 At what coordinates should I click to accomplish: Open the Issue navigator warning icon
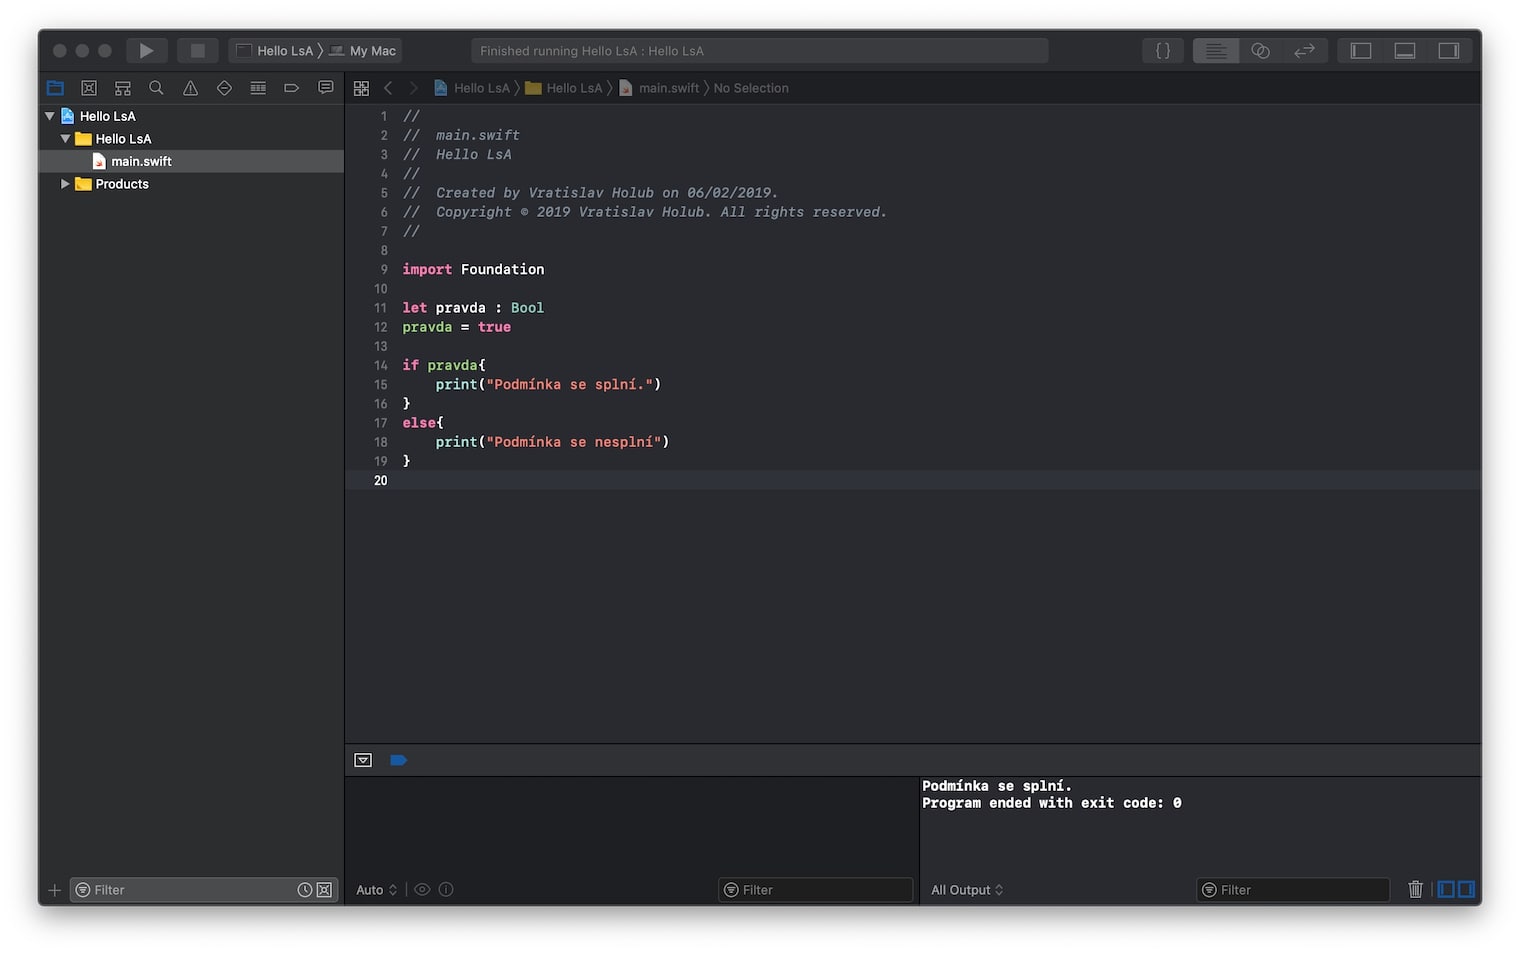tap(190, 88)
